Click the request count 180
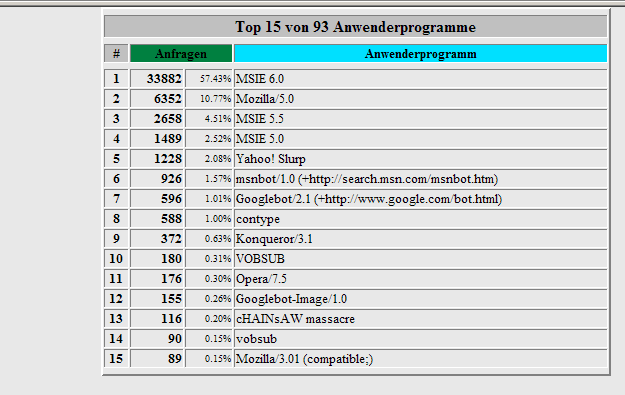The height and width of the screenshot is (395, 625). coord(171,259)
